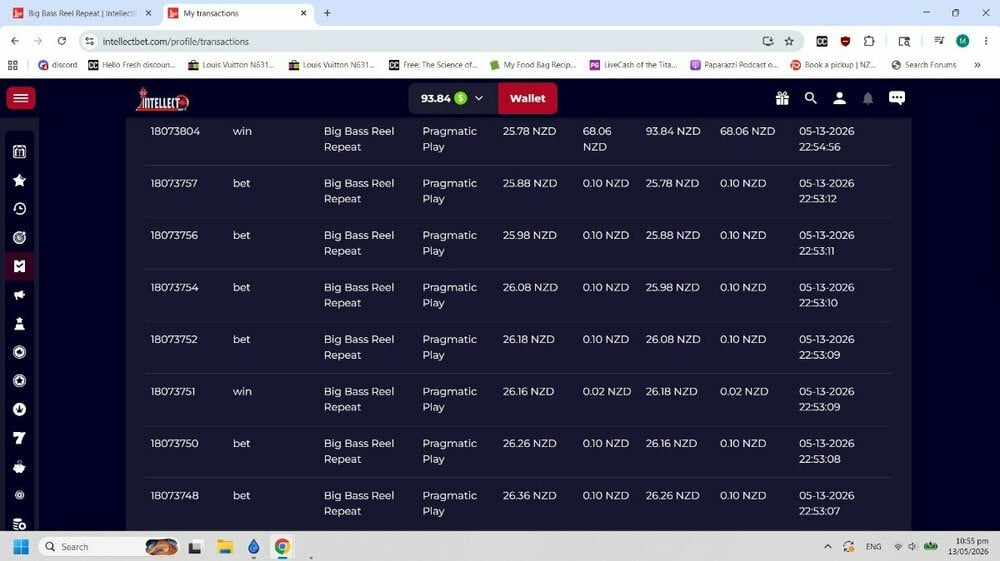Go back to previous page

[15, 41]
